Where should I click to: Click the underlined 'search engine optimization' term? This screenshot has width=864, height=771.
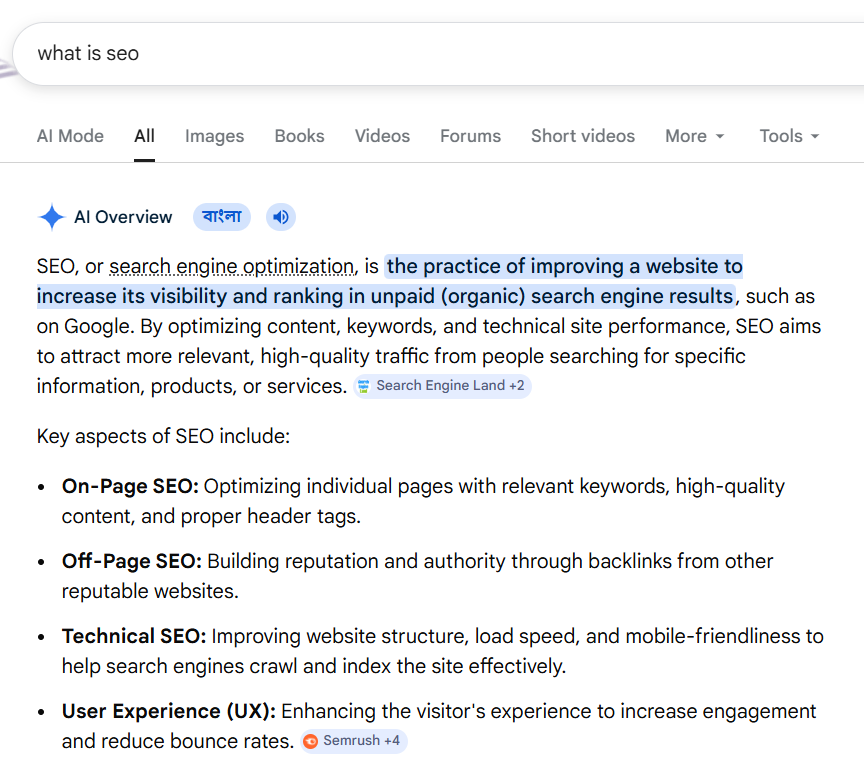tap(231, 267)
